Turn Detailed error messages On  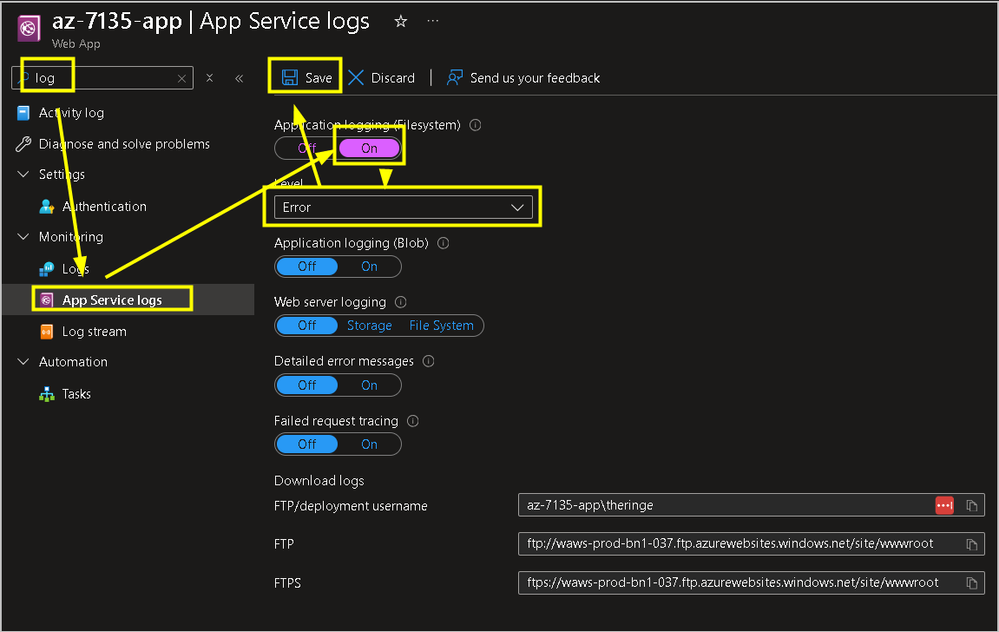point(370,385)
